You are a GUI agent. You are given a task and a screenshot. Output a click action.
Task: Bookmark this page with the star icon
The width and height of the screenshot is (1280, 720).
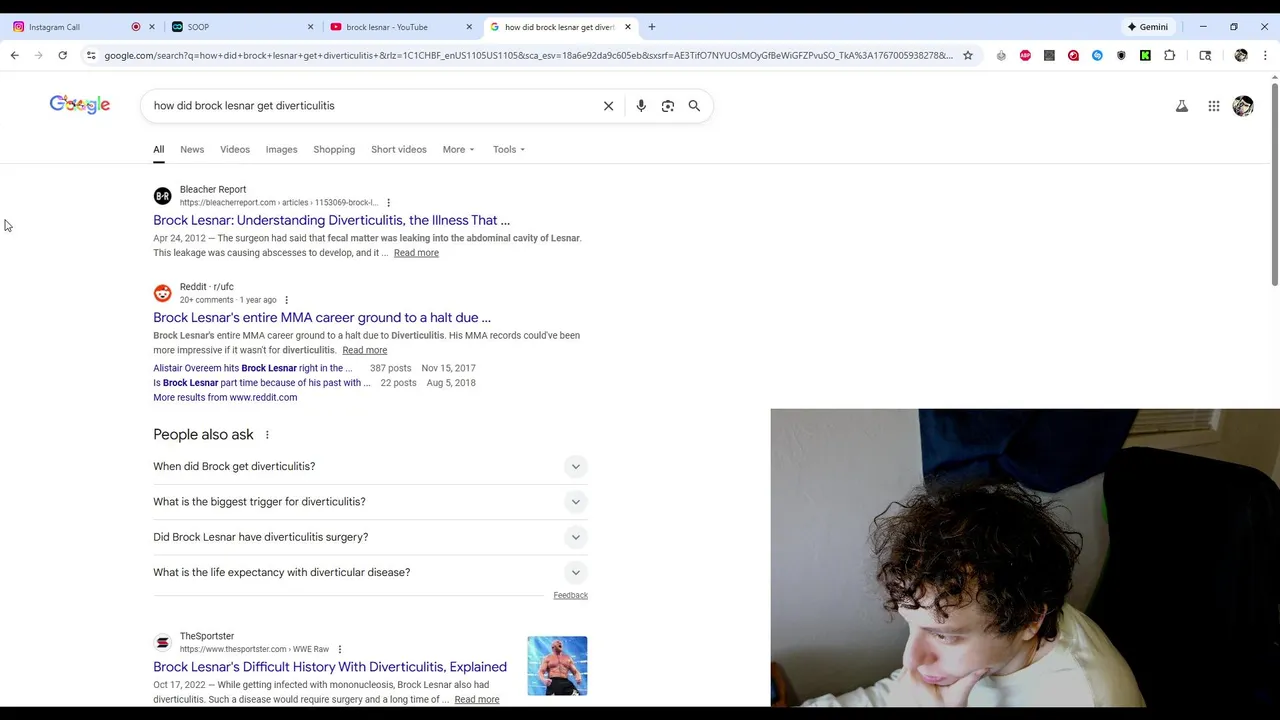pyautogui.click(x=968, y=55)
